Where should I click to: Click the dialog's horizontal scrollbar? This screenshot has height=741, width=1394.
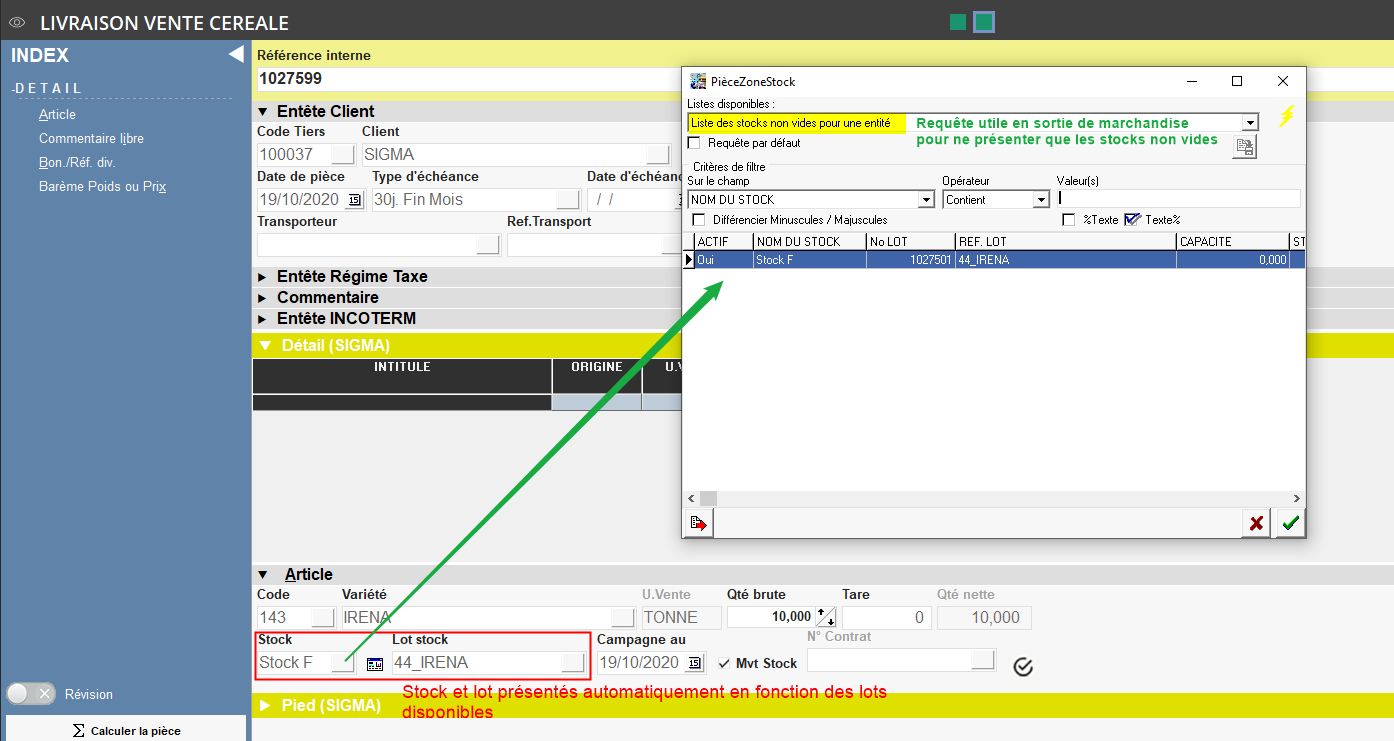(x=995, y=498)
